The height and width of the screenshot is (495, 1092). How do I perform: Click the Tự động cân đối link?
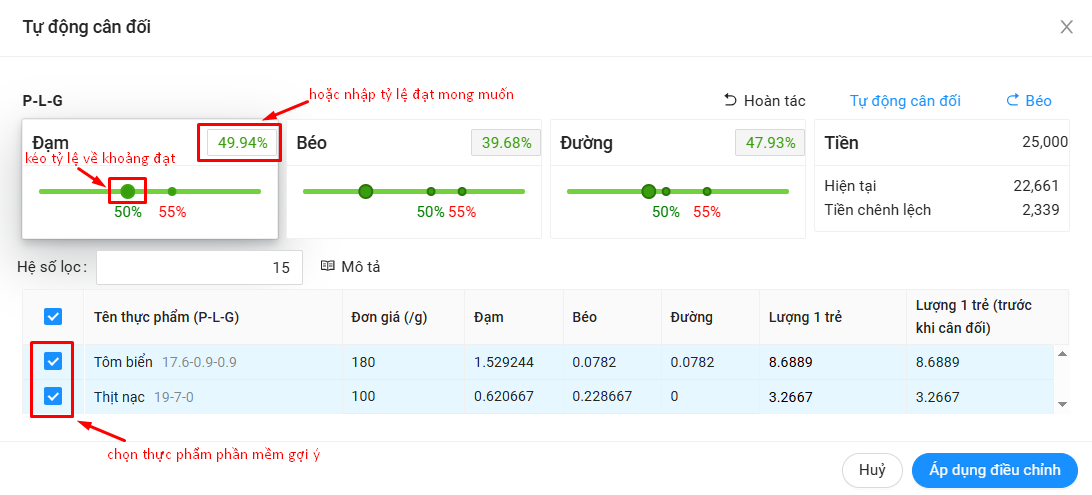pos(905,100)
